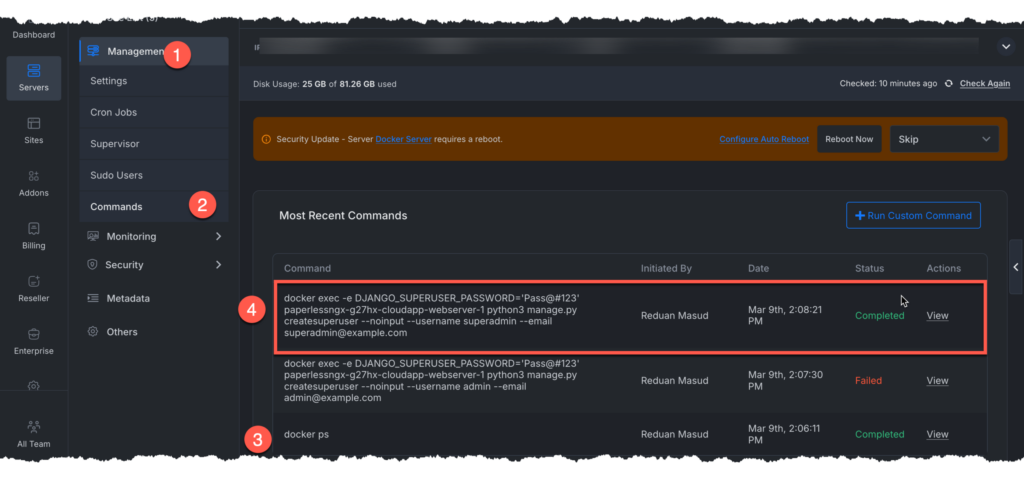Image resolution: width=1024 pixels, height=479 pixels.
Task: Click the Most Recent Commands heading
Action: [343, 216]
